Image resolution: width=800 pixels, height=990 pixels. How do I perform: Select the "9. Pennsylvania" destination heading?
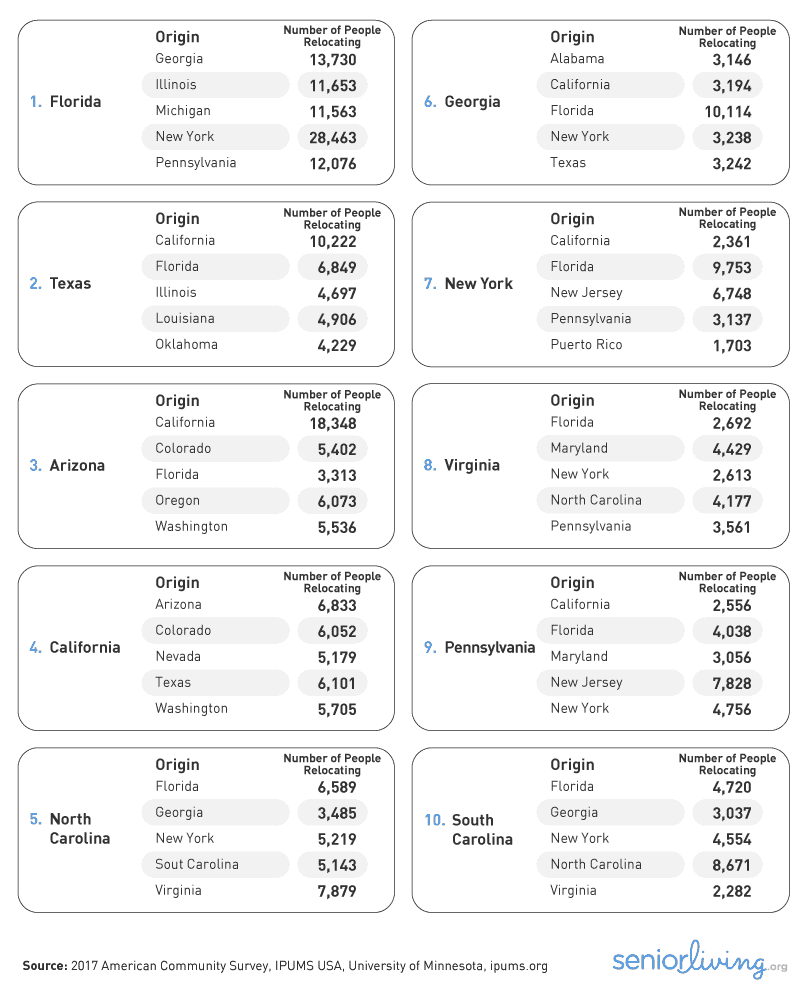click(x=479, y=648)
